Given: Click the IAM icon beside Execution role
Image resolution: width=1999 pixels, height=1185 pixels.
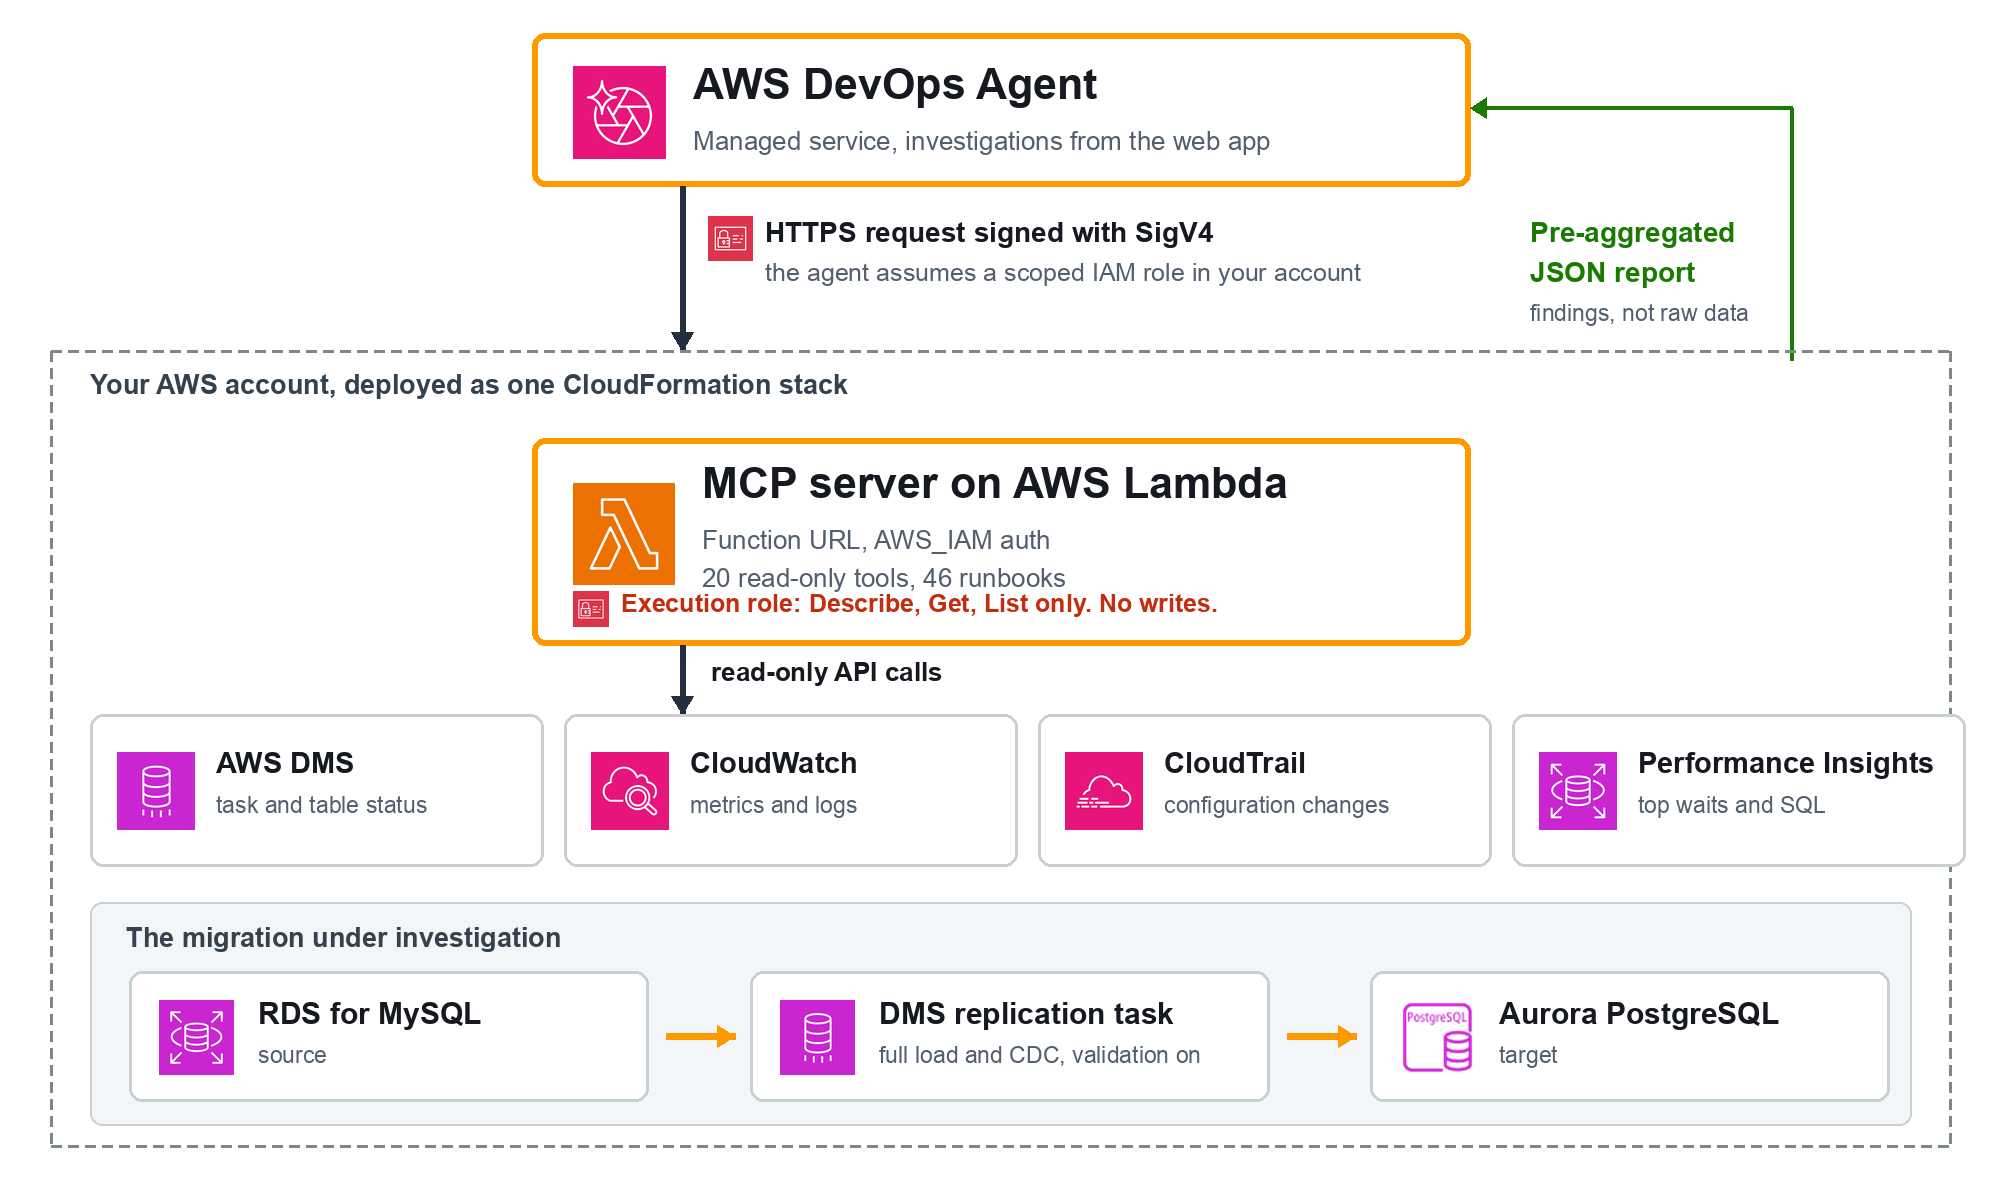Looking at the screenshot, I should (x=591, y=609).
